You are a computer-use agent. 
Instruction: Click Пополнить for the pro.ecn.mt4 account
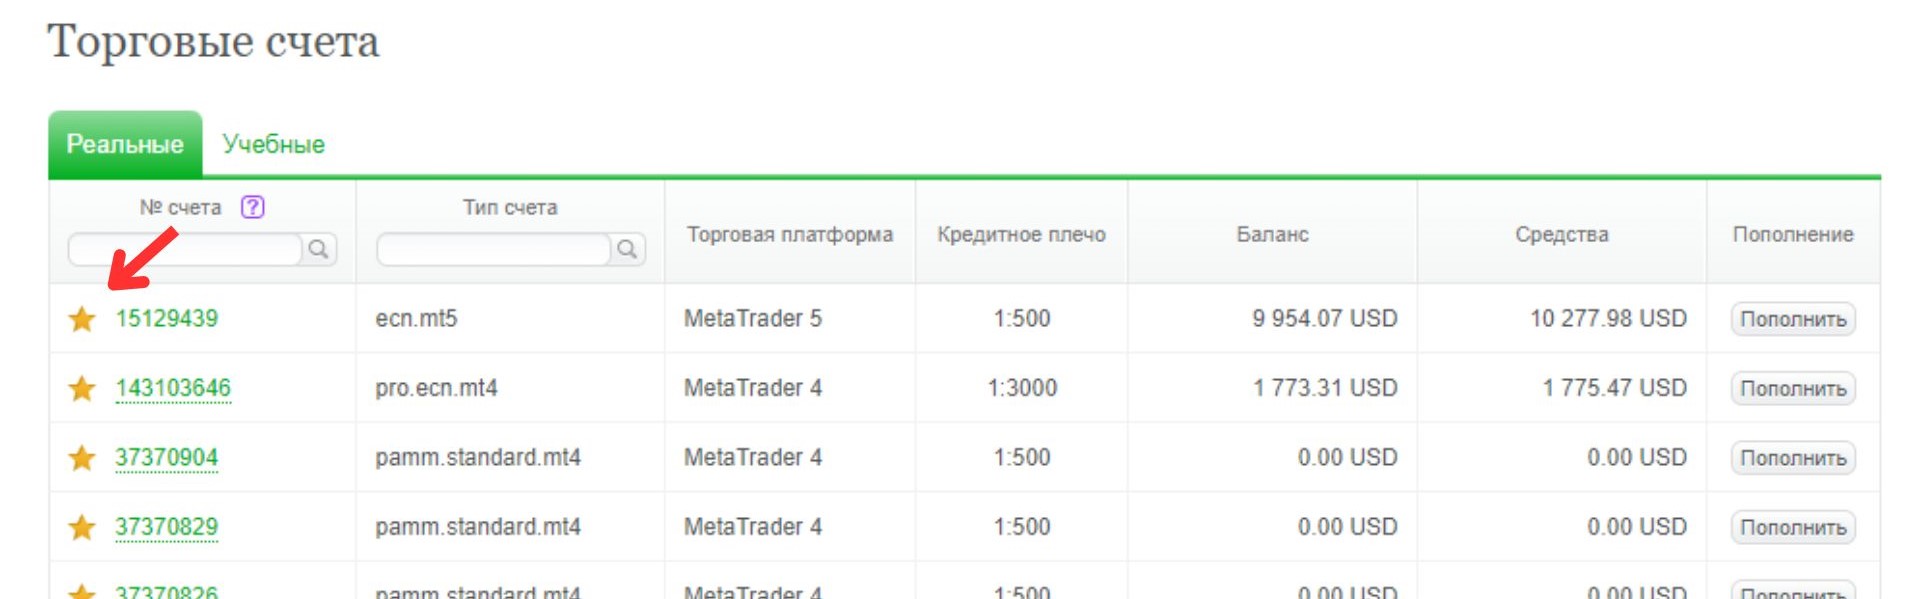click(x=1793, y=388)
